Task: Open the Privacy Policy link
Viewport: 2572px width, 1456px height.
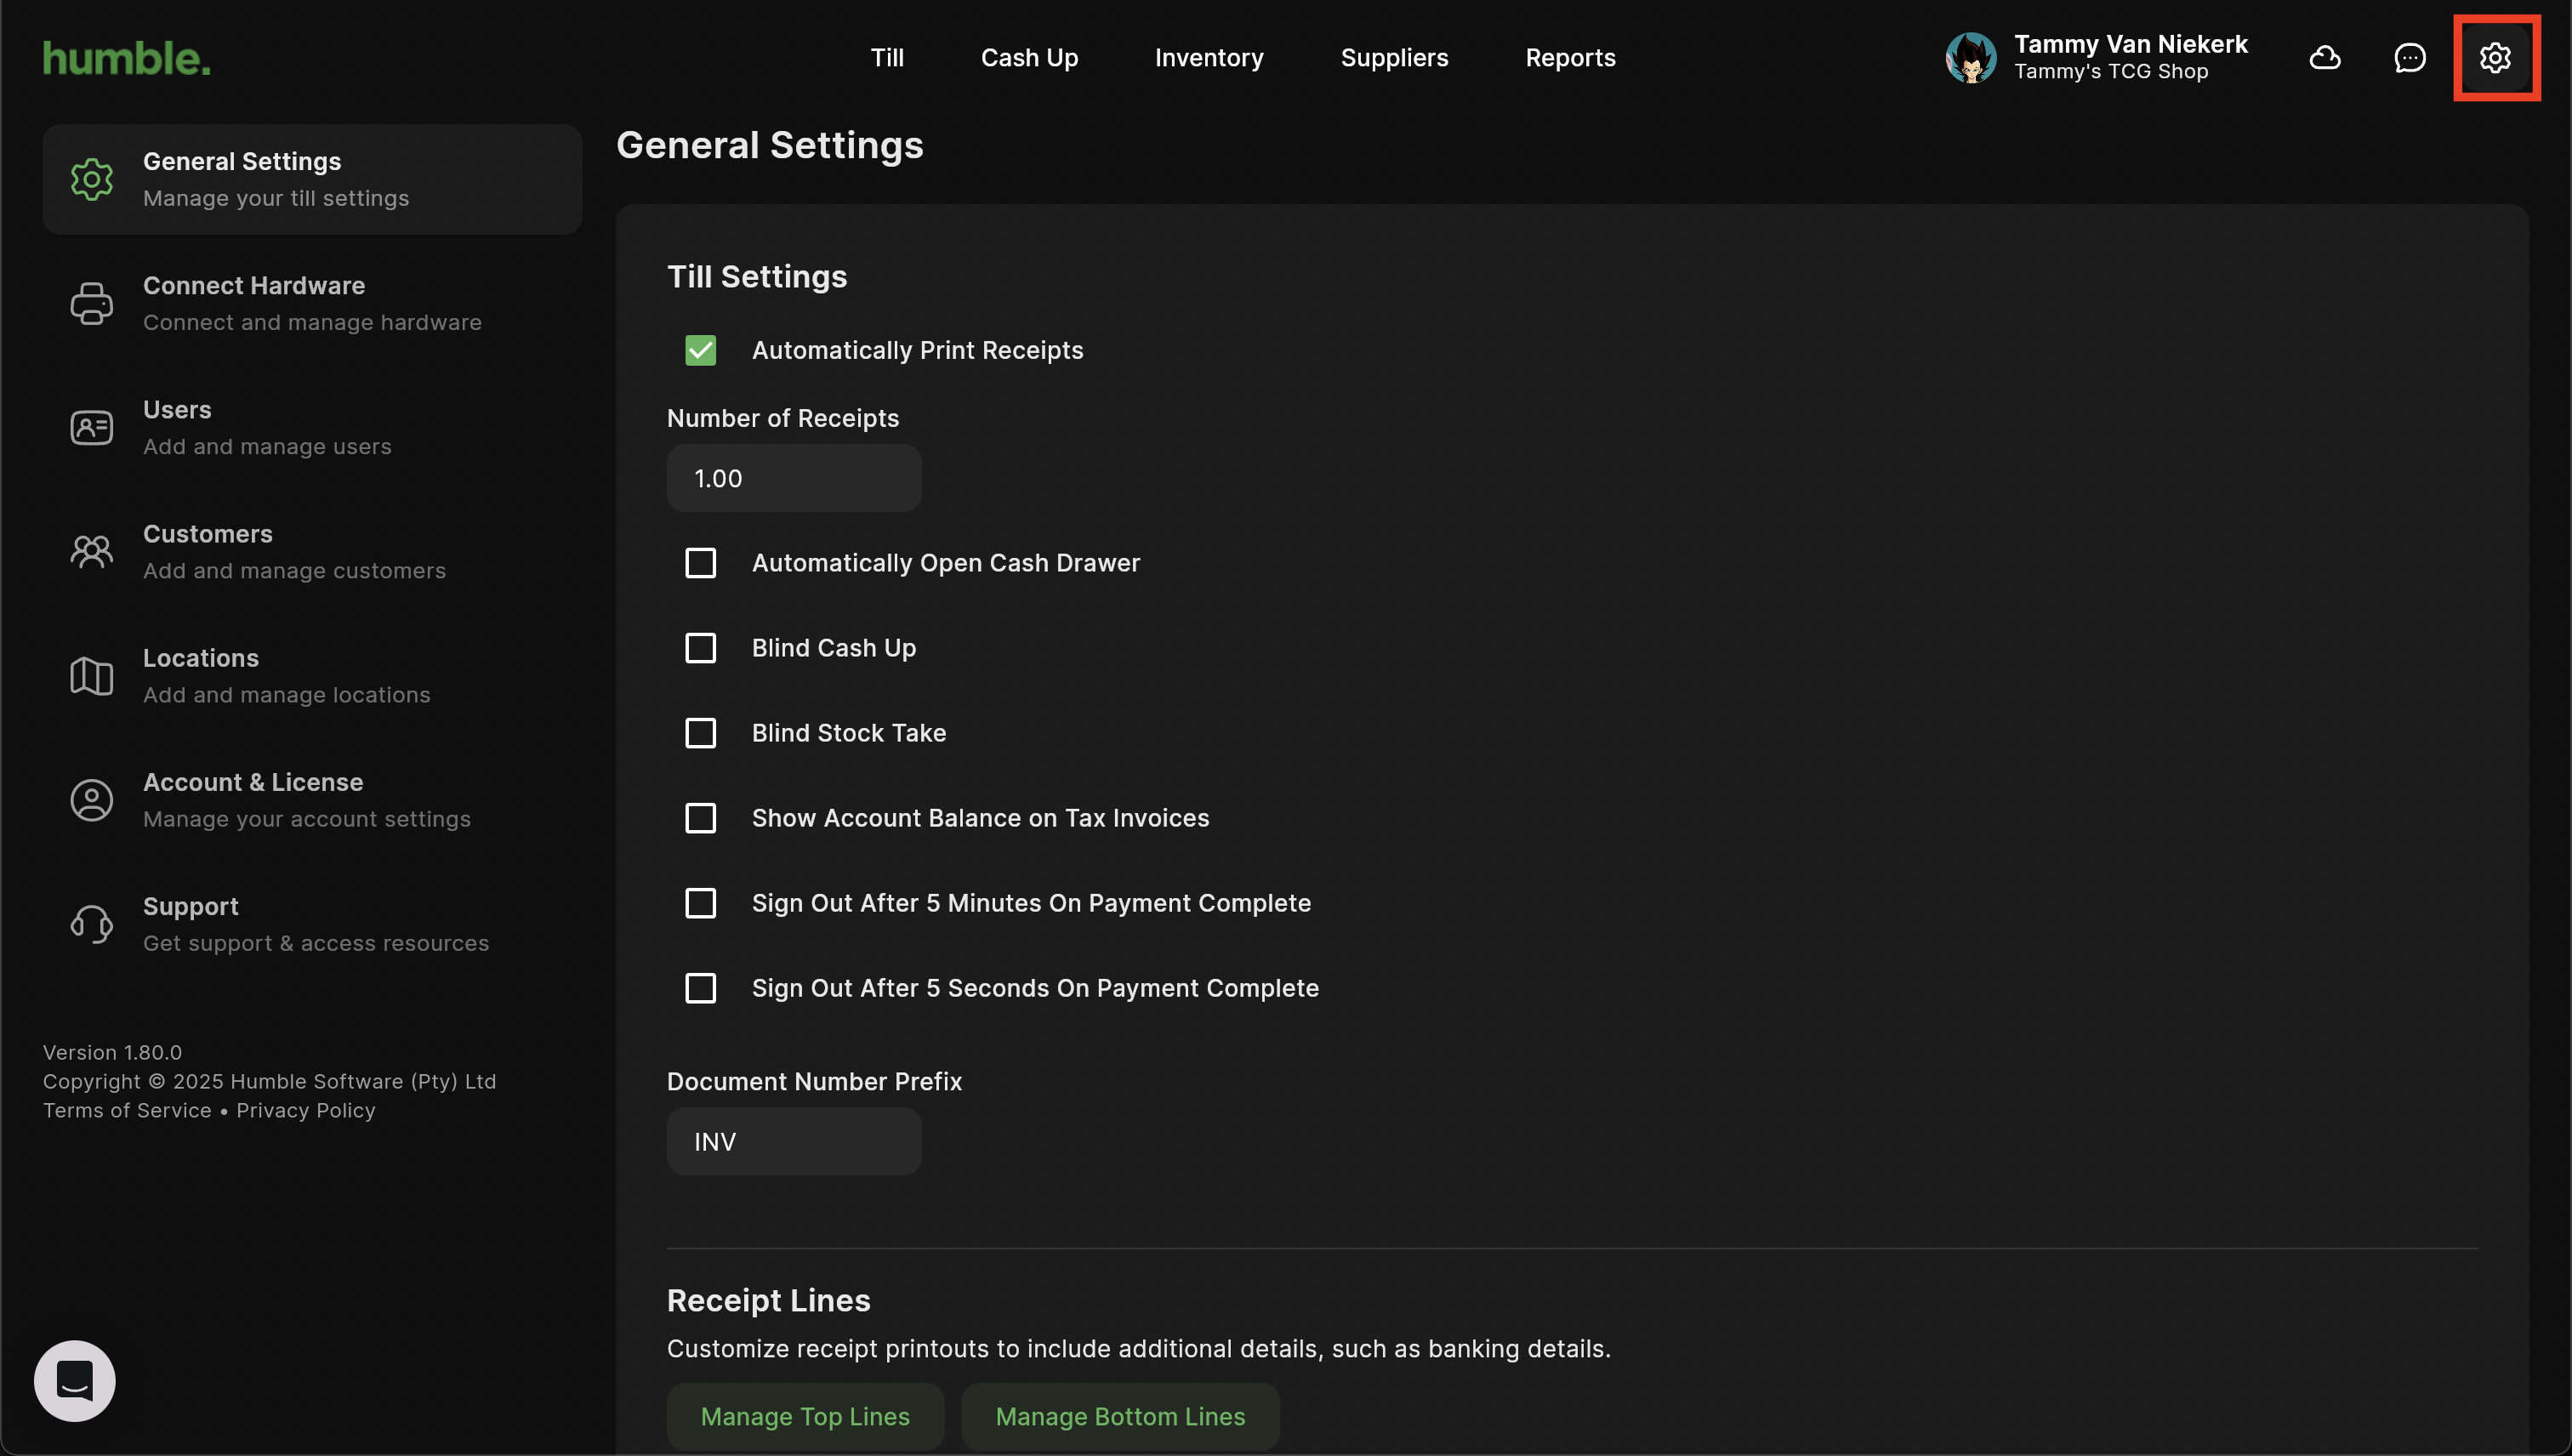Action: [305, 1110]
